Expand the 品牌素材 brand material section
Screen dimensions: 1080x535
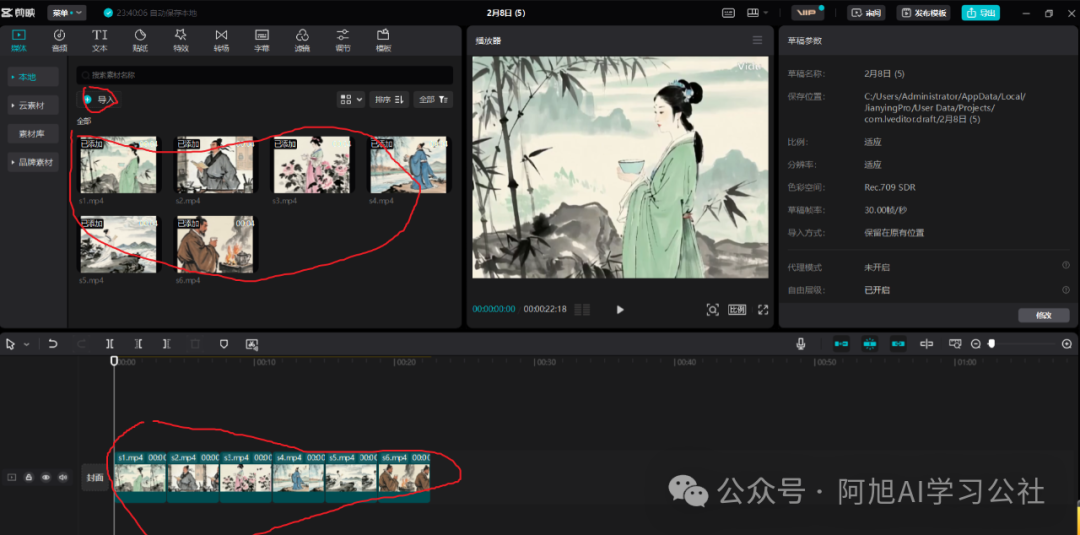point(32,162)
